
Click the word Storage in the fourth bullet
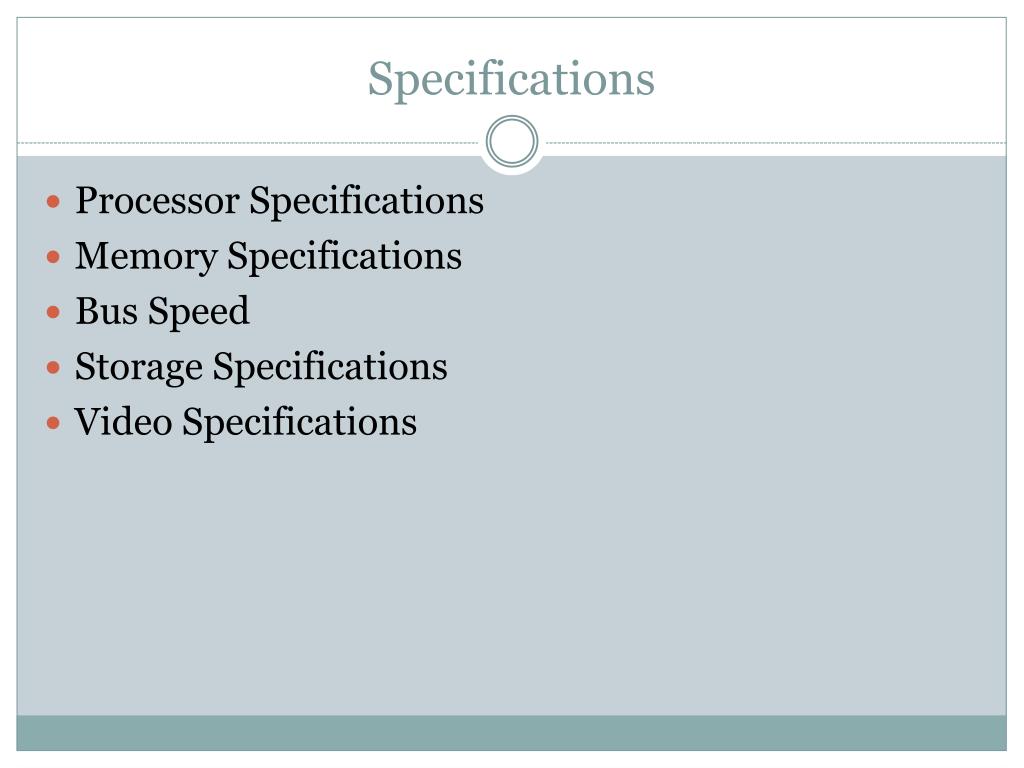139,368
